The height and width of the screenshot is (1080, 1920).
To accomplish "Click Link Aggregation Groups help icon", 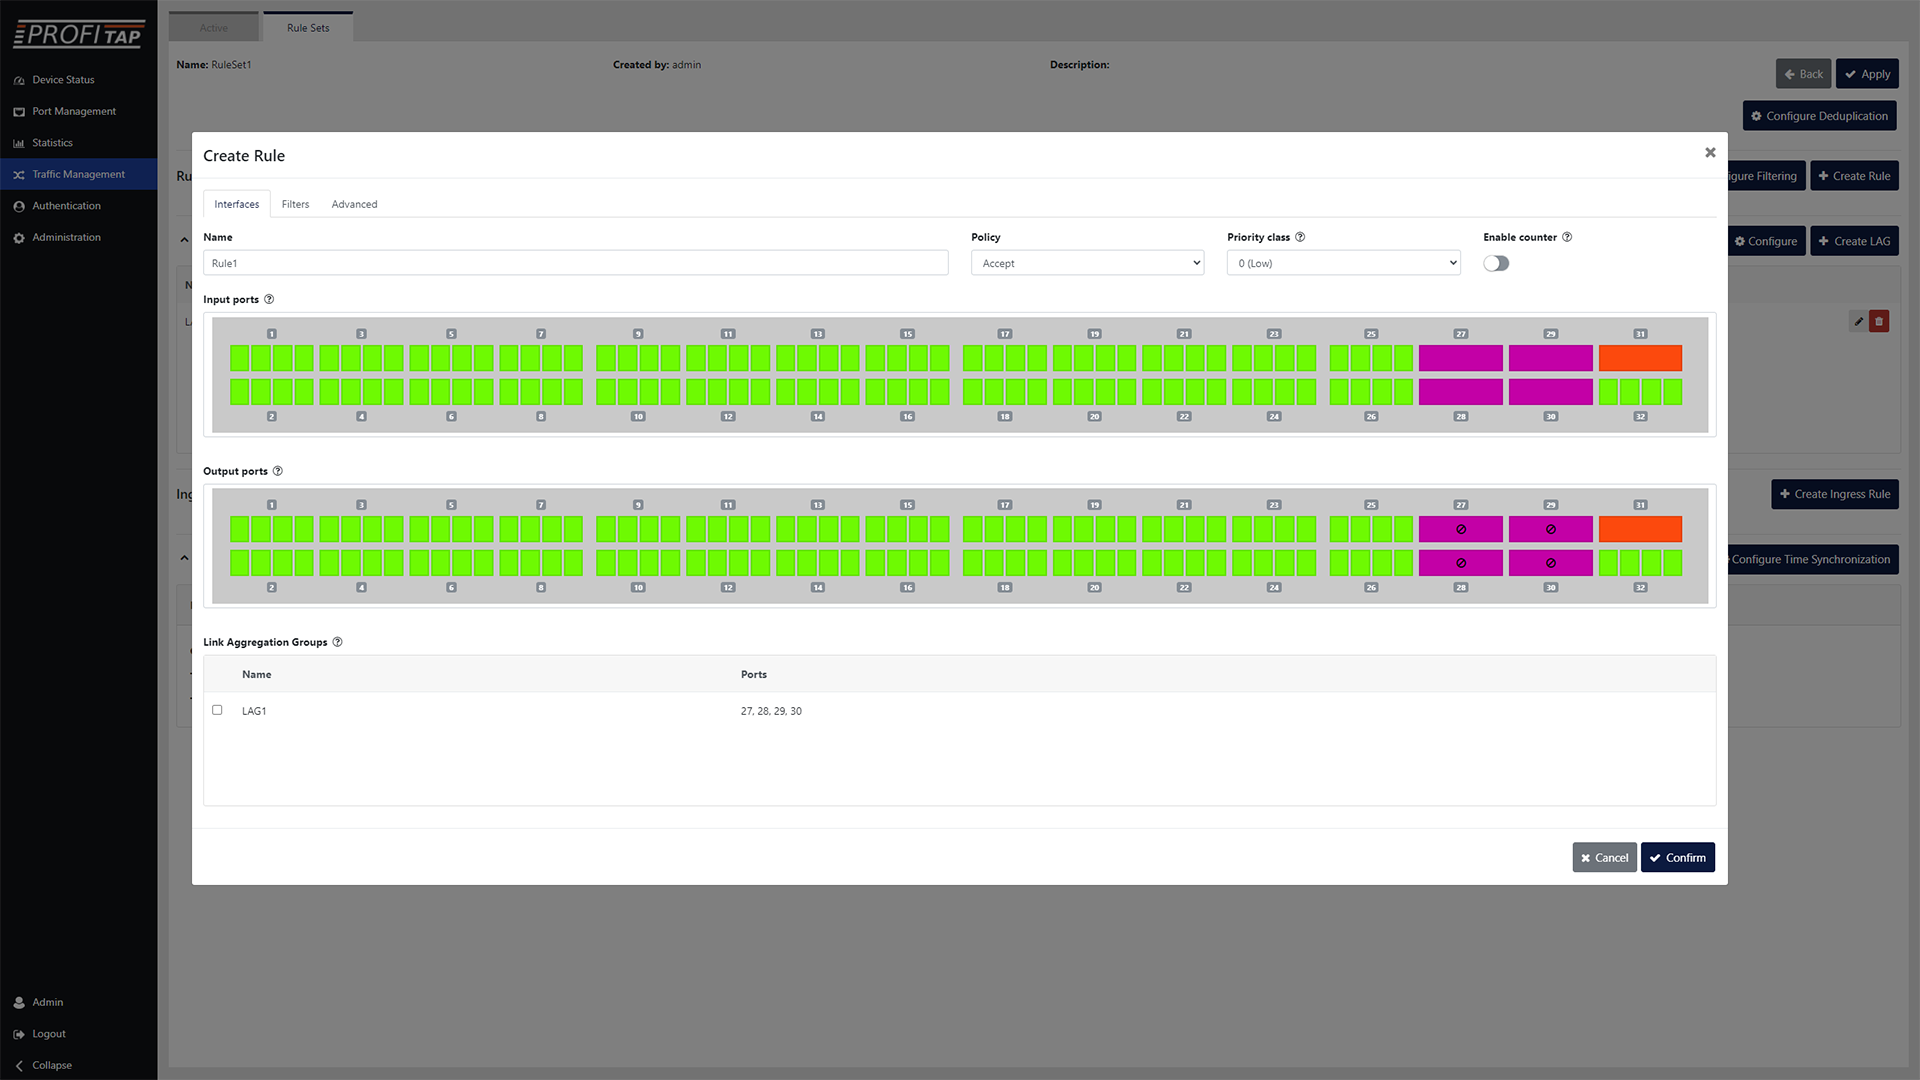I will (x=337, y=642).
